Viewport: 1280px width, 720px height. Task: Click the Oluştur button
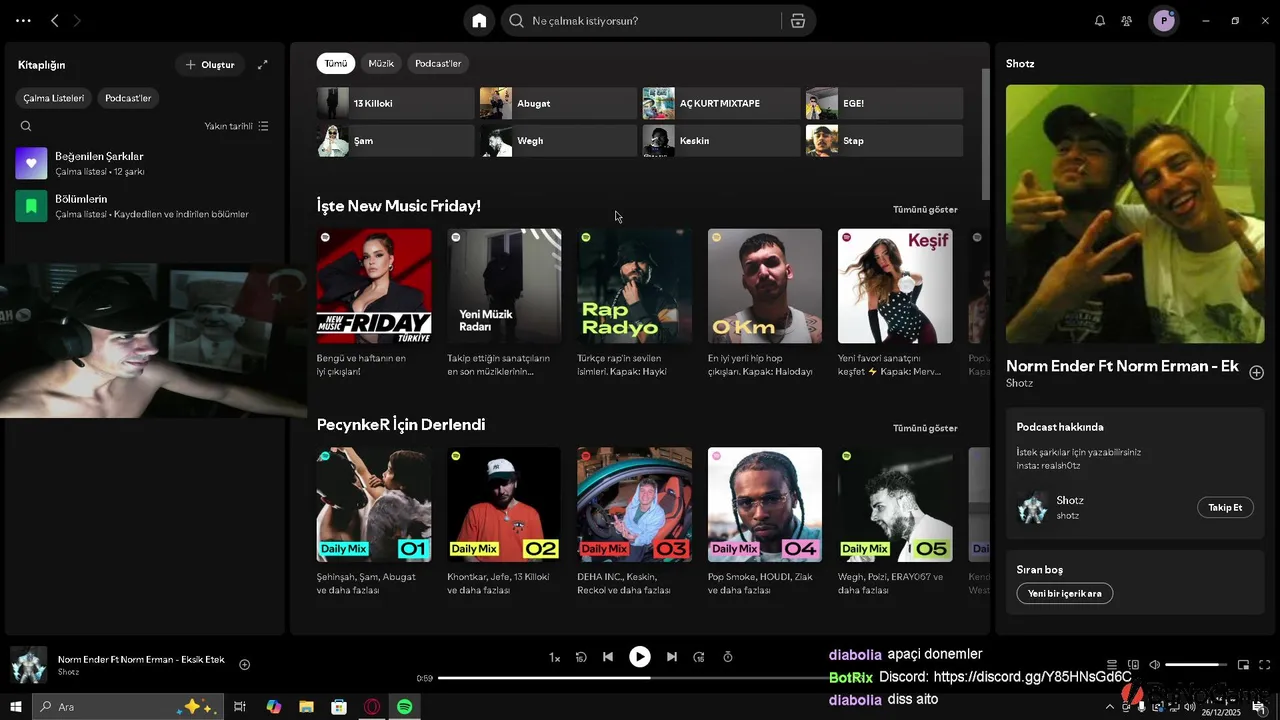(210, 65)
